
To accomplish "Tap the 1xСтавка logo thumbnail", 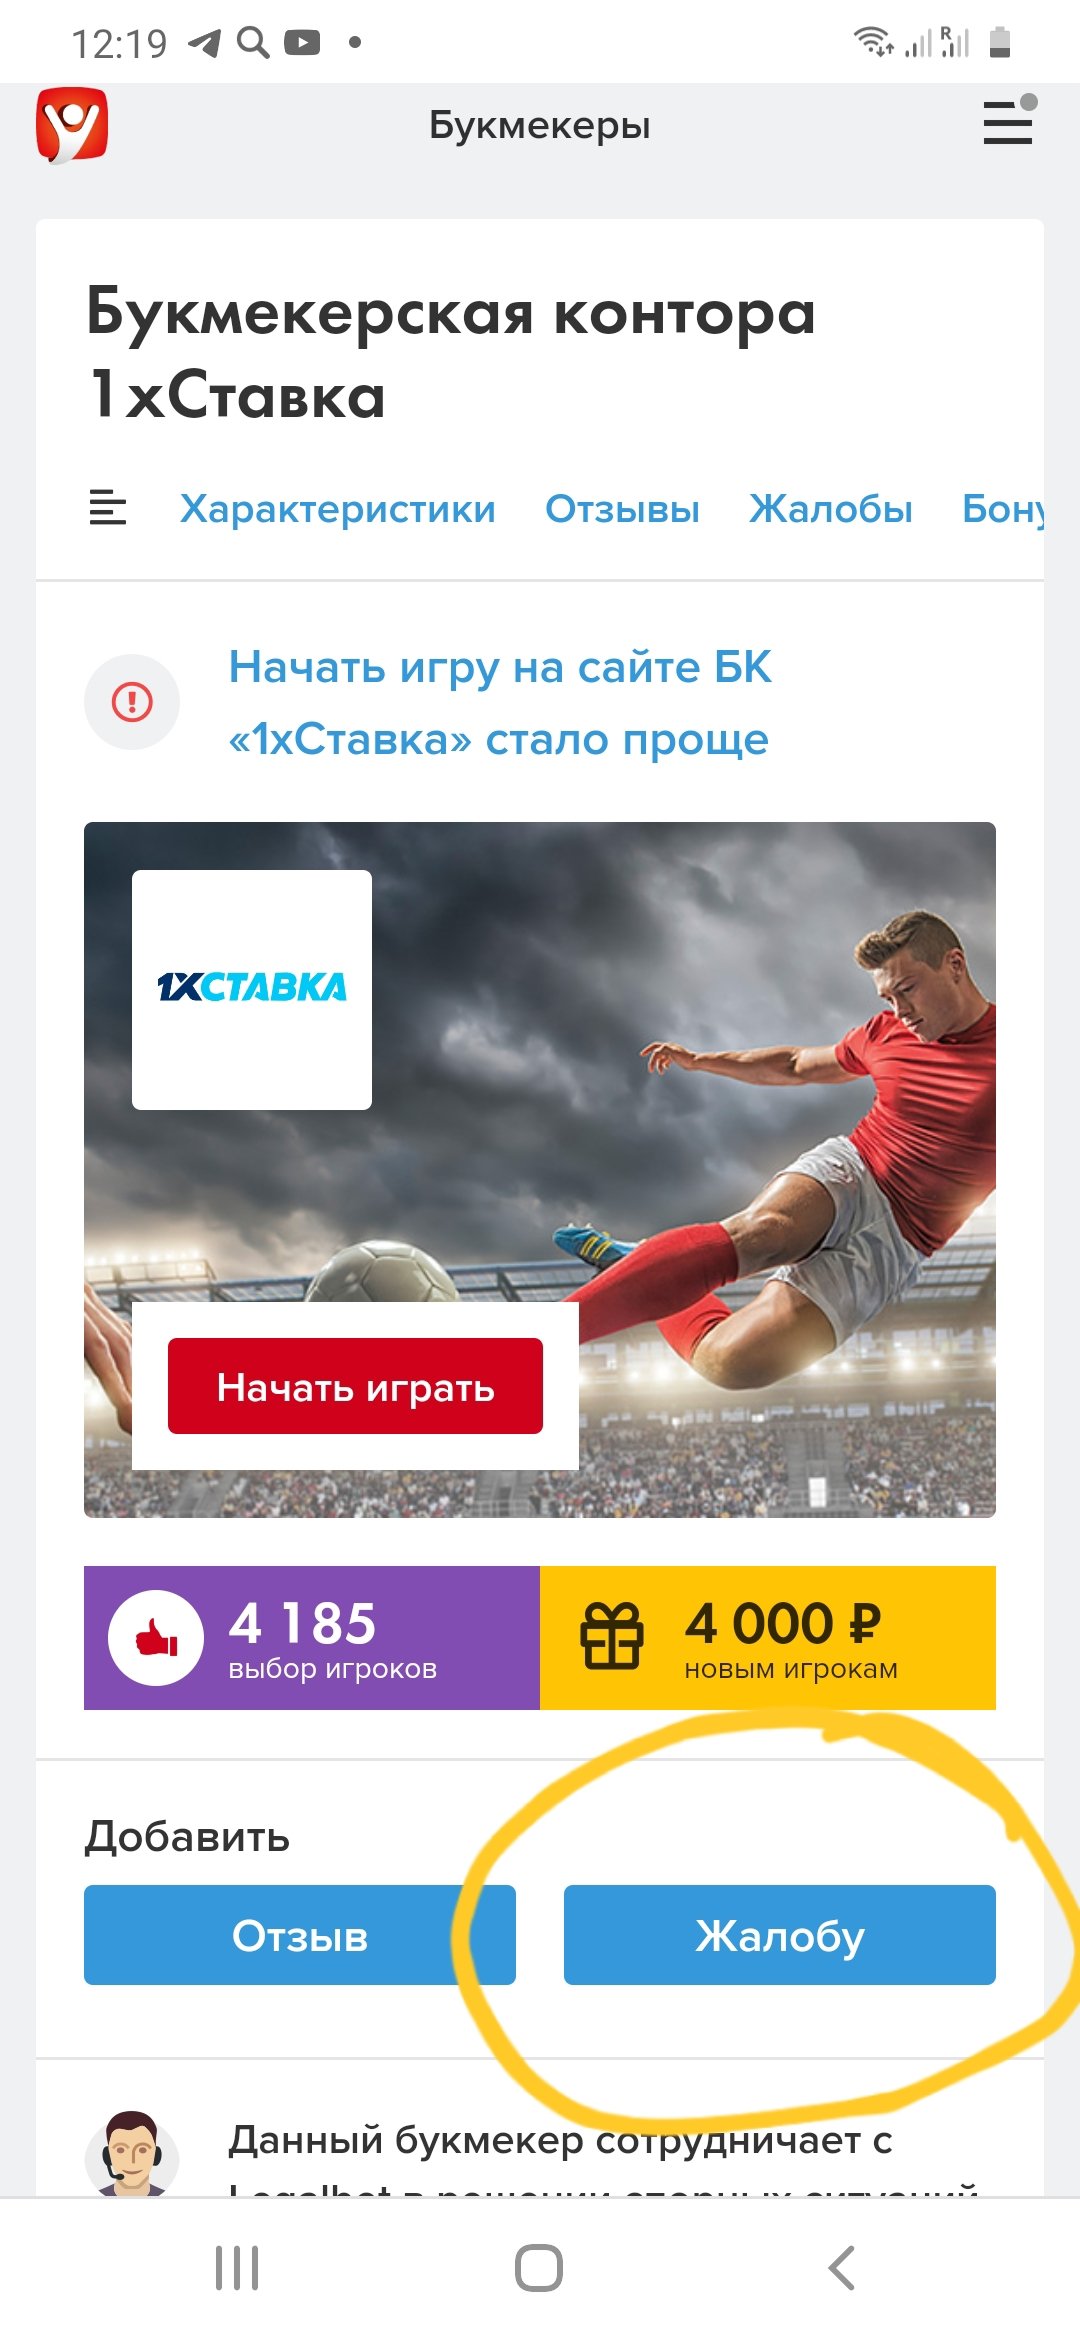I will [x=252, y=990].
